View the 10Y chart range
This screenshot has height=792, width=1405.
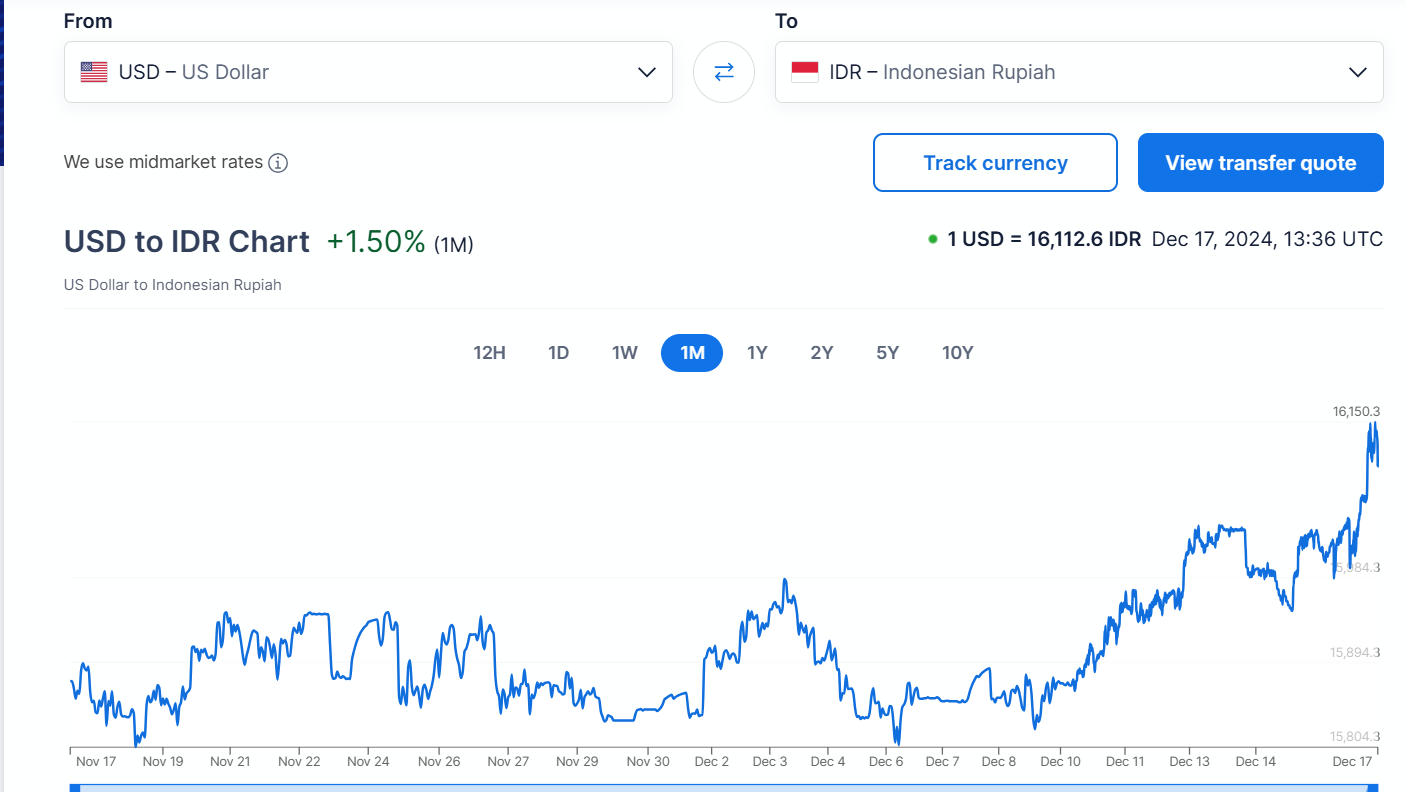pos(957,353)
